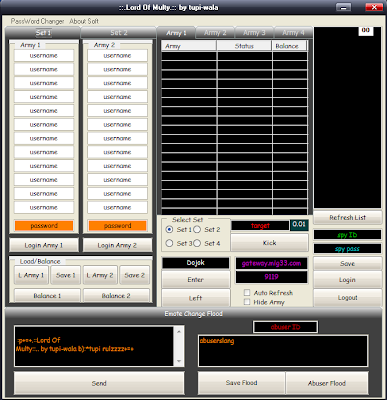Click the Refresh List button

tap(347, 218)
